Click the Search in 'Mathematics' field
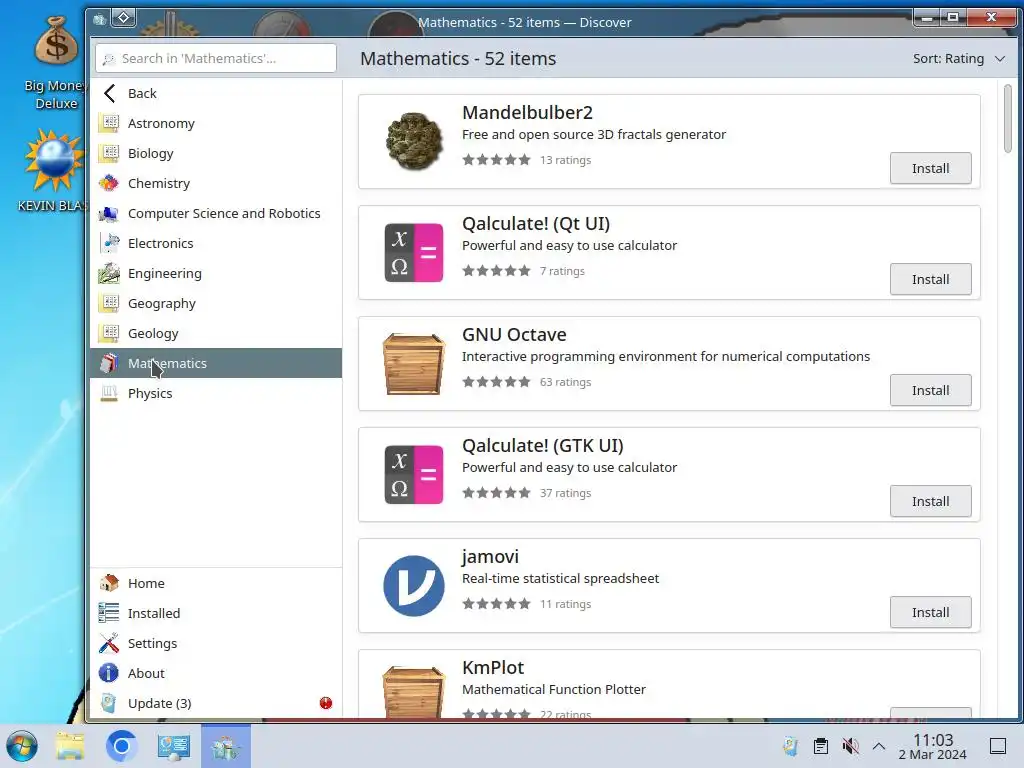Image resolution: width=1024 pixels, height=768 pixels. click(x=216, y=58)
